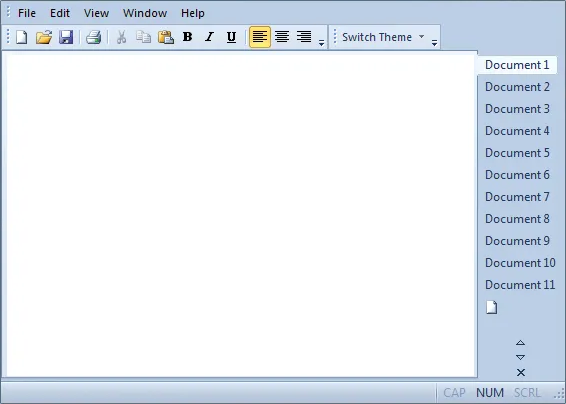Toggle Underline formatting

point(231,37)
